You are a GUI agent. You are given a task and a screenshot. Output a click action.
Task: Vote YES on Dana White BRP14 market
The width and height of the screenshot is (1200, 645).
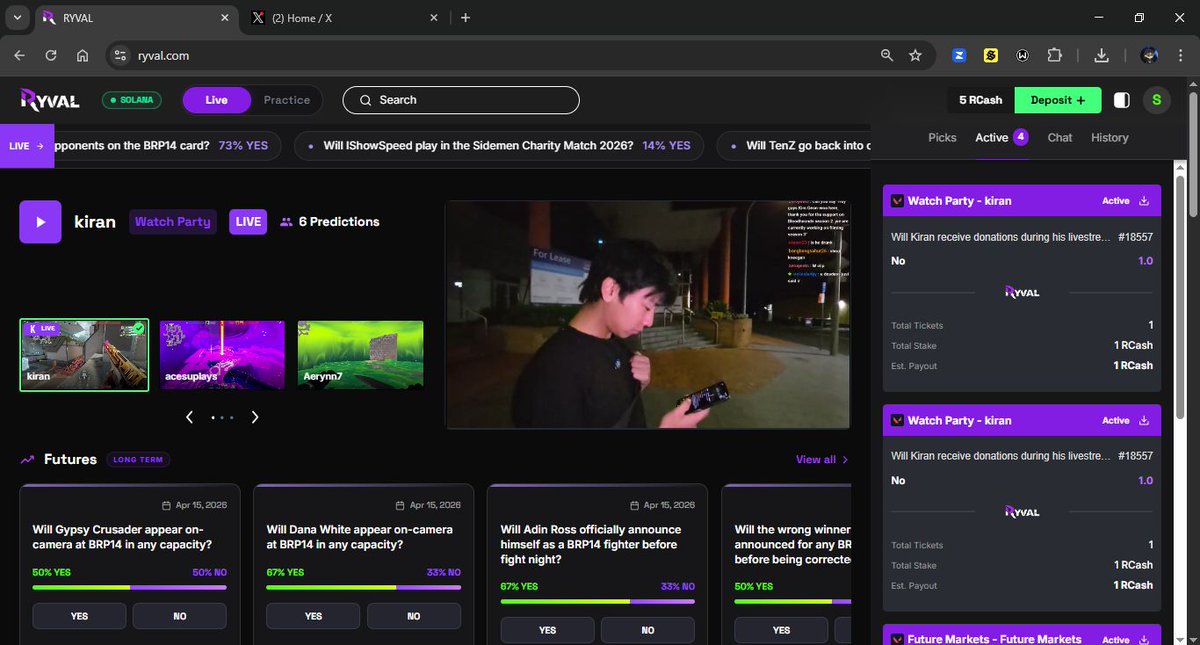(314, 616)
